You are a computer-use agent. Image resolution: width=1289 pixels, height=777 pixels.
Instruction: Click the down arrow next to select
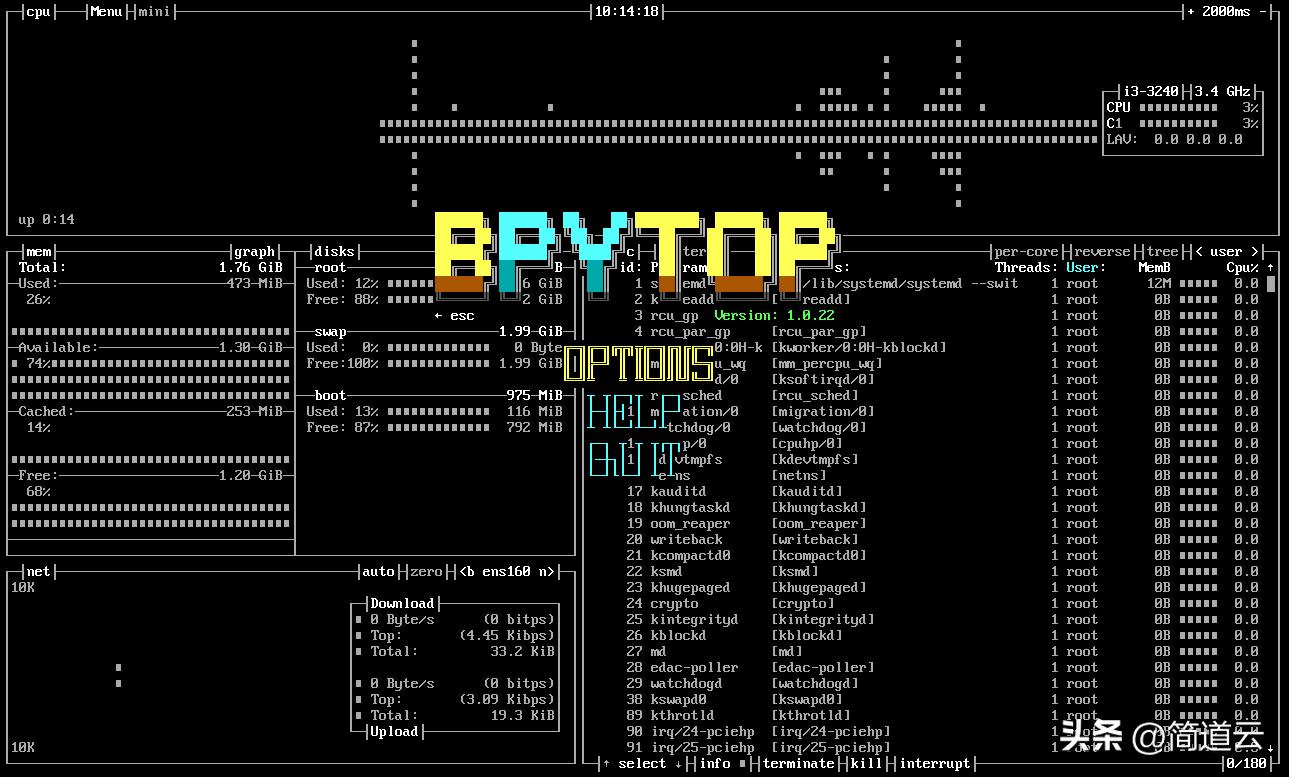678,764
